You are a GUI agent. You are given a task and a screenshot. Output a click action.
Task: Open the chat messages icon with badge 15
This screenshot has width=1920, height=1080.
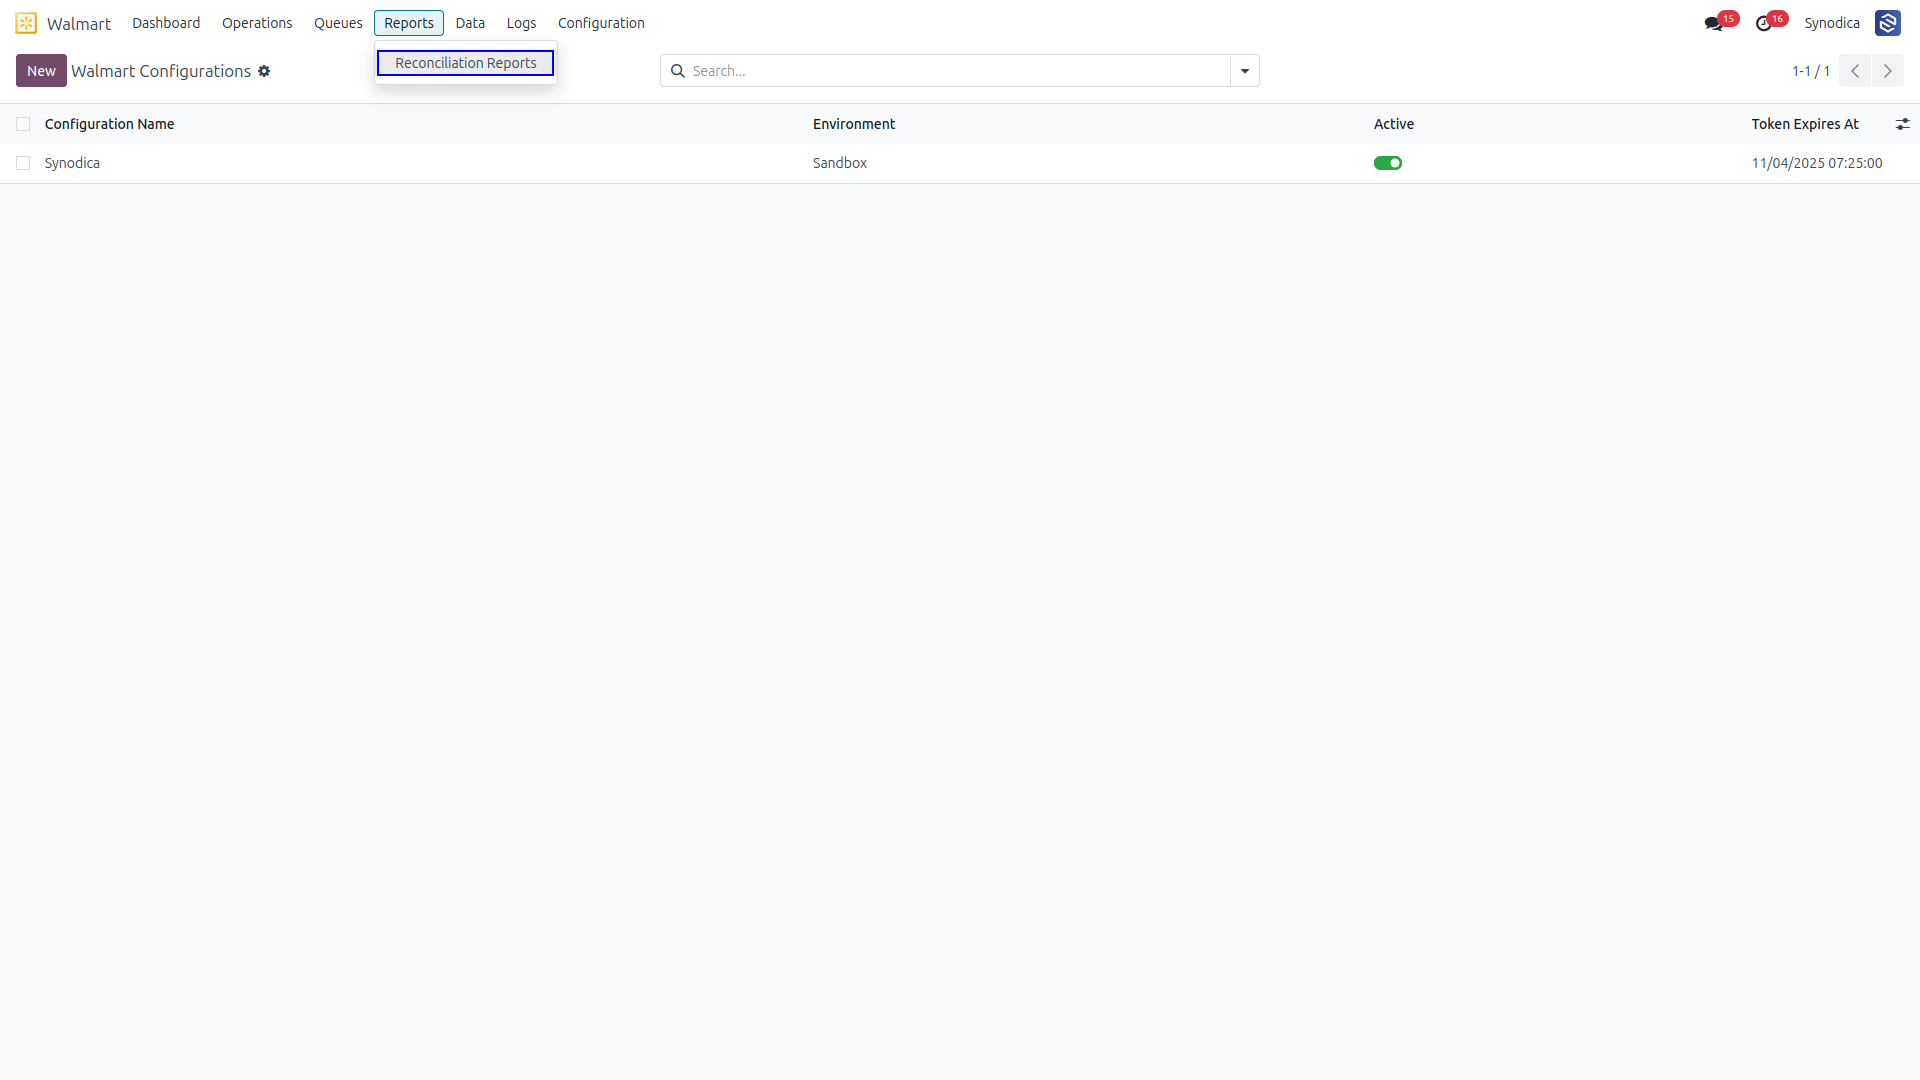coord(1713,23)
